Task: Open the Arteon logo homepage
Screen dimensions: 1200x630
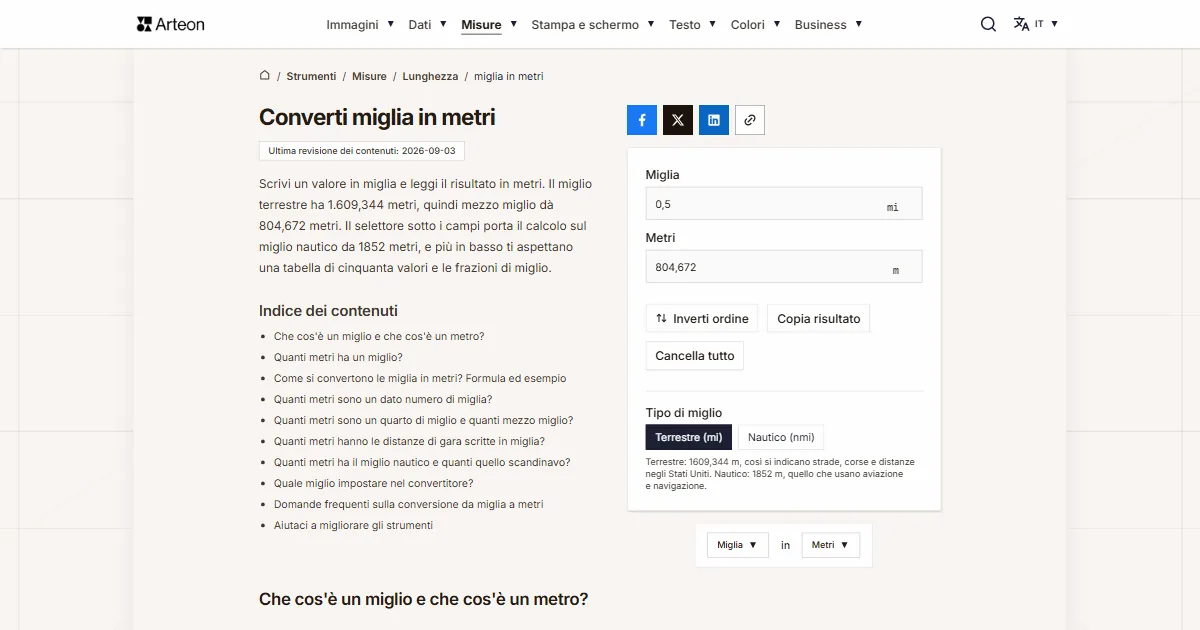Action: [171, 24]
